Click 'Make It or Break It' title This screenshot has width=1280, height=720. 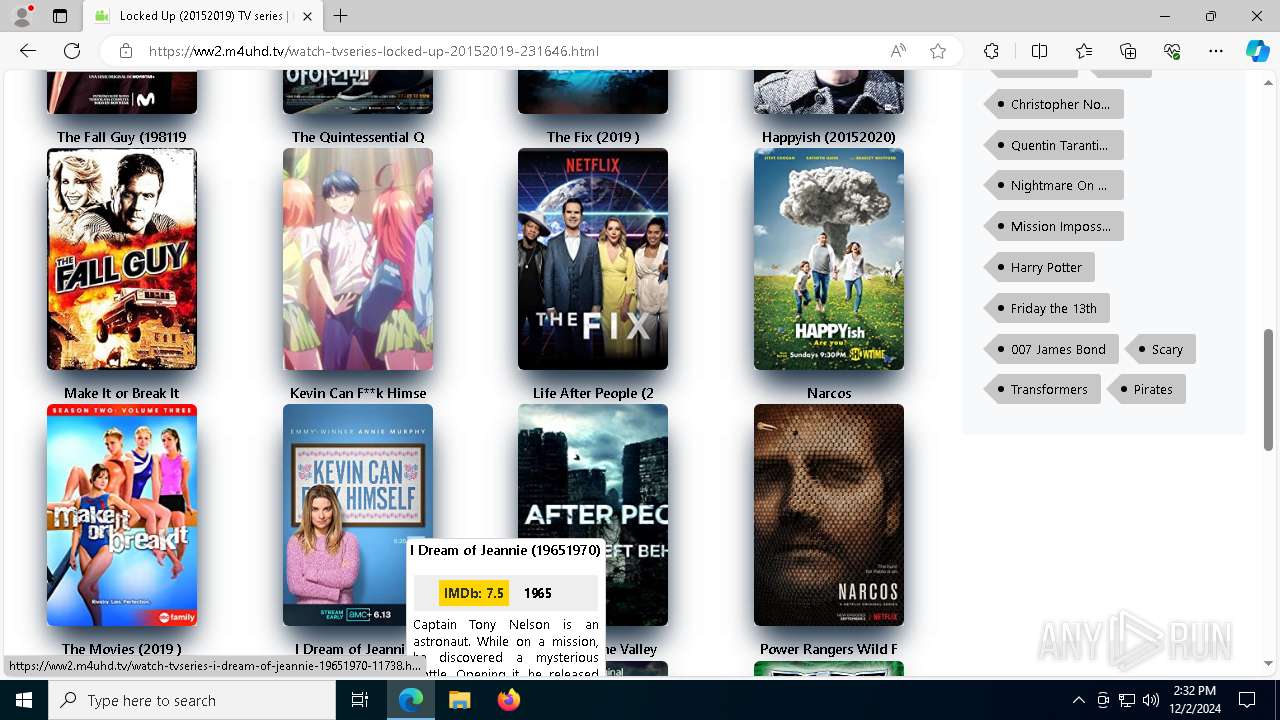[x=122, y=393]
